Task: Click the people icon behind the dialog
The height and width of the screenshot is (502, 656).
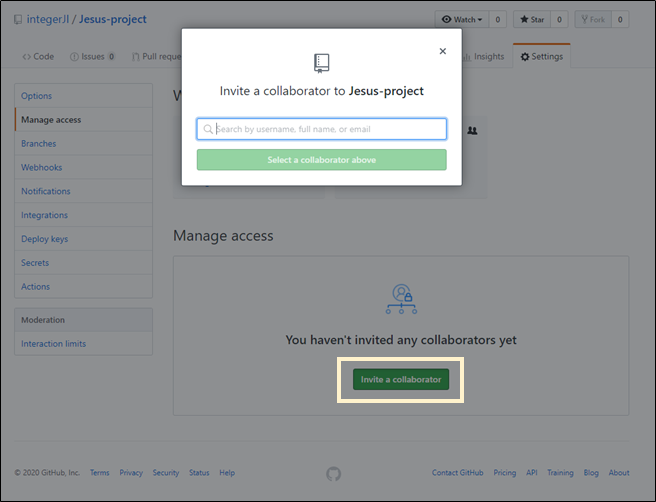Action: 472,131
